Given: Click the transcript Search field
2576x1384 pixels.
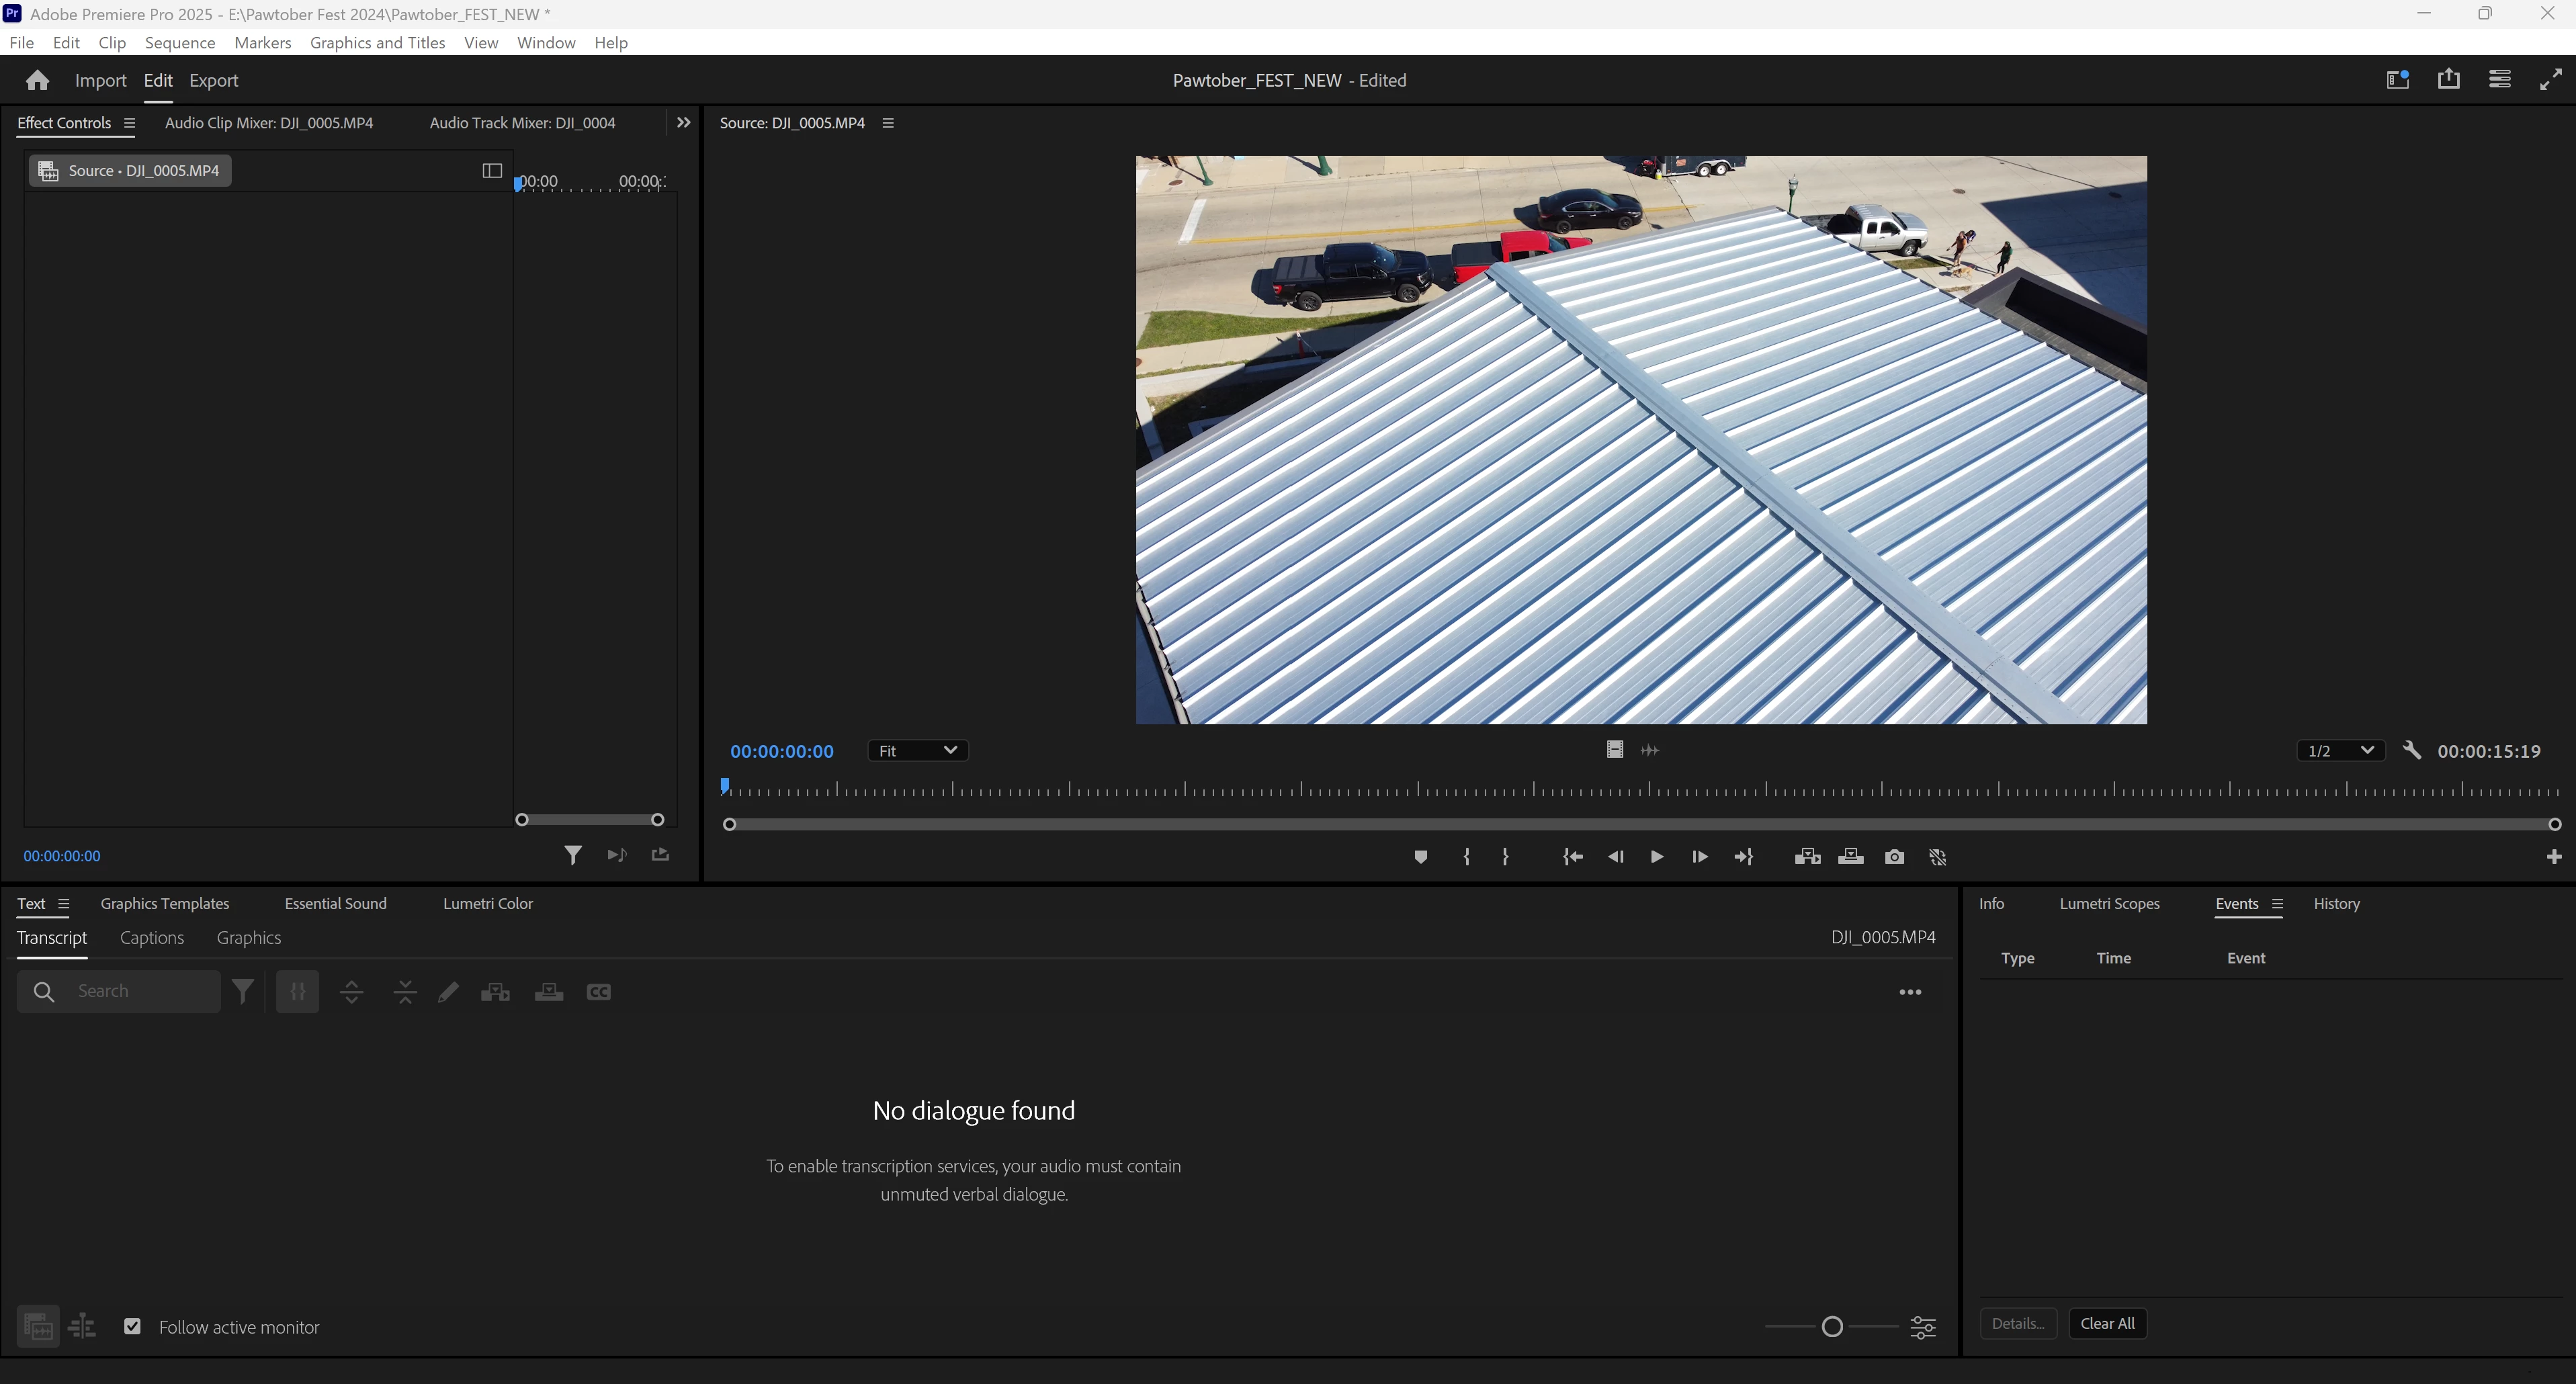Looking at the screenshot, I should pyautogui.click(x=140, y=991).
